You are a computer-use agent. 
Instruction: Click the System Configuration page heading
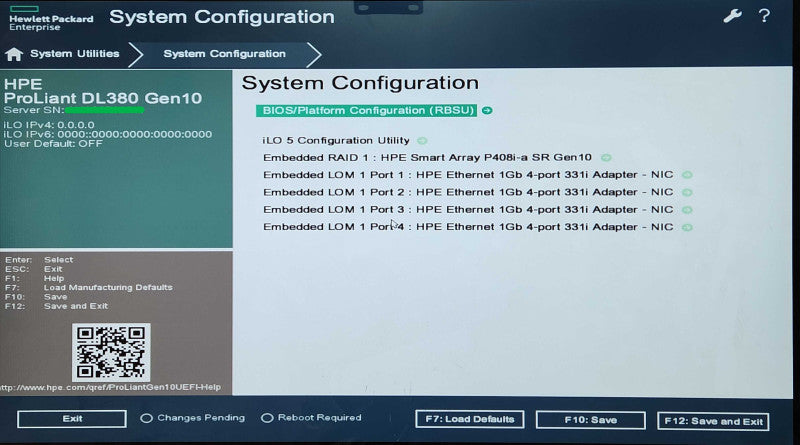(x=360, y=83)
